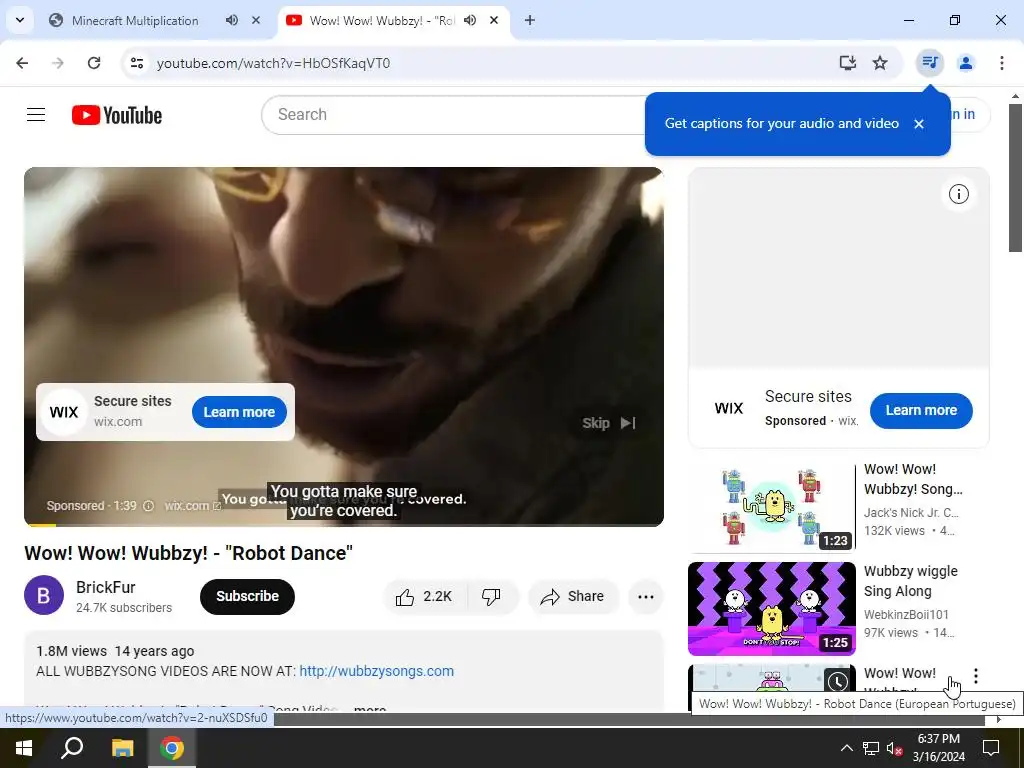Open the wubbzysongs.com link in description

tap(377, 671)
